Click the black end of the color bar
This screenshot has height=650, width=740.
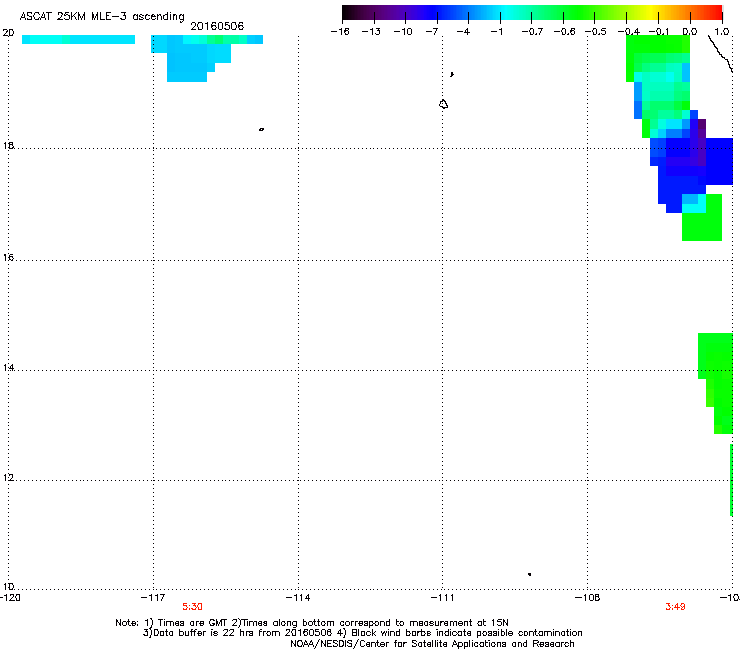tap(348, 12)
